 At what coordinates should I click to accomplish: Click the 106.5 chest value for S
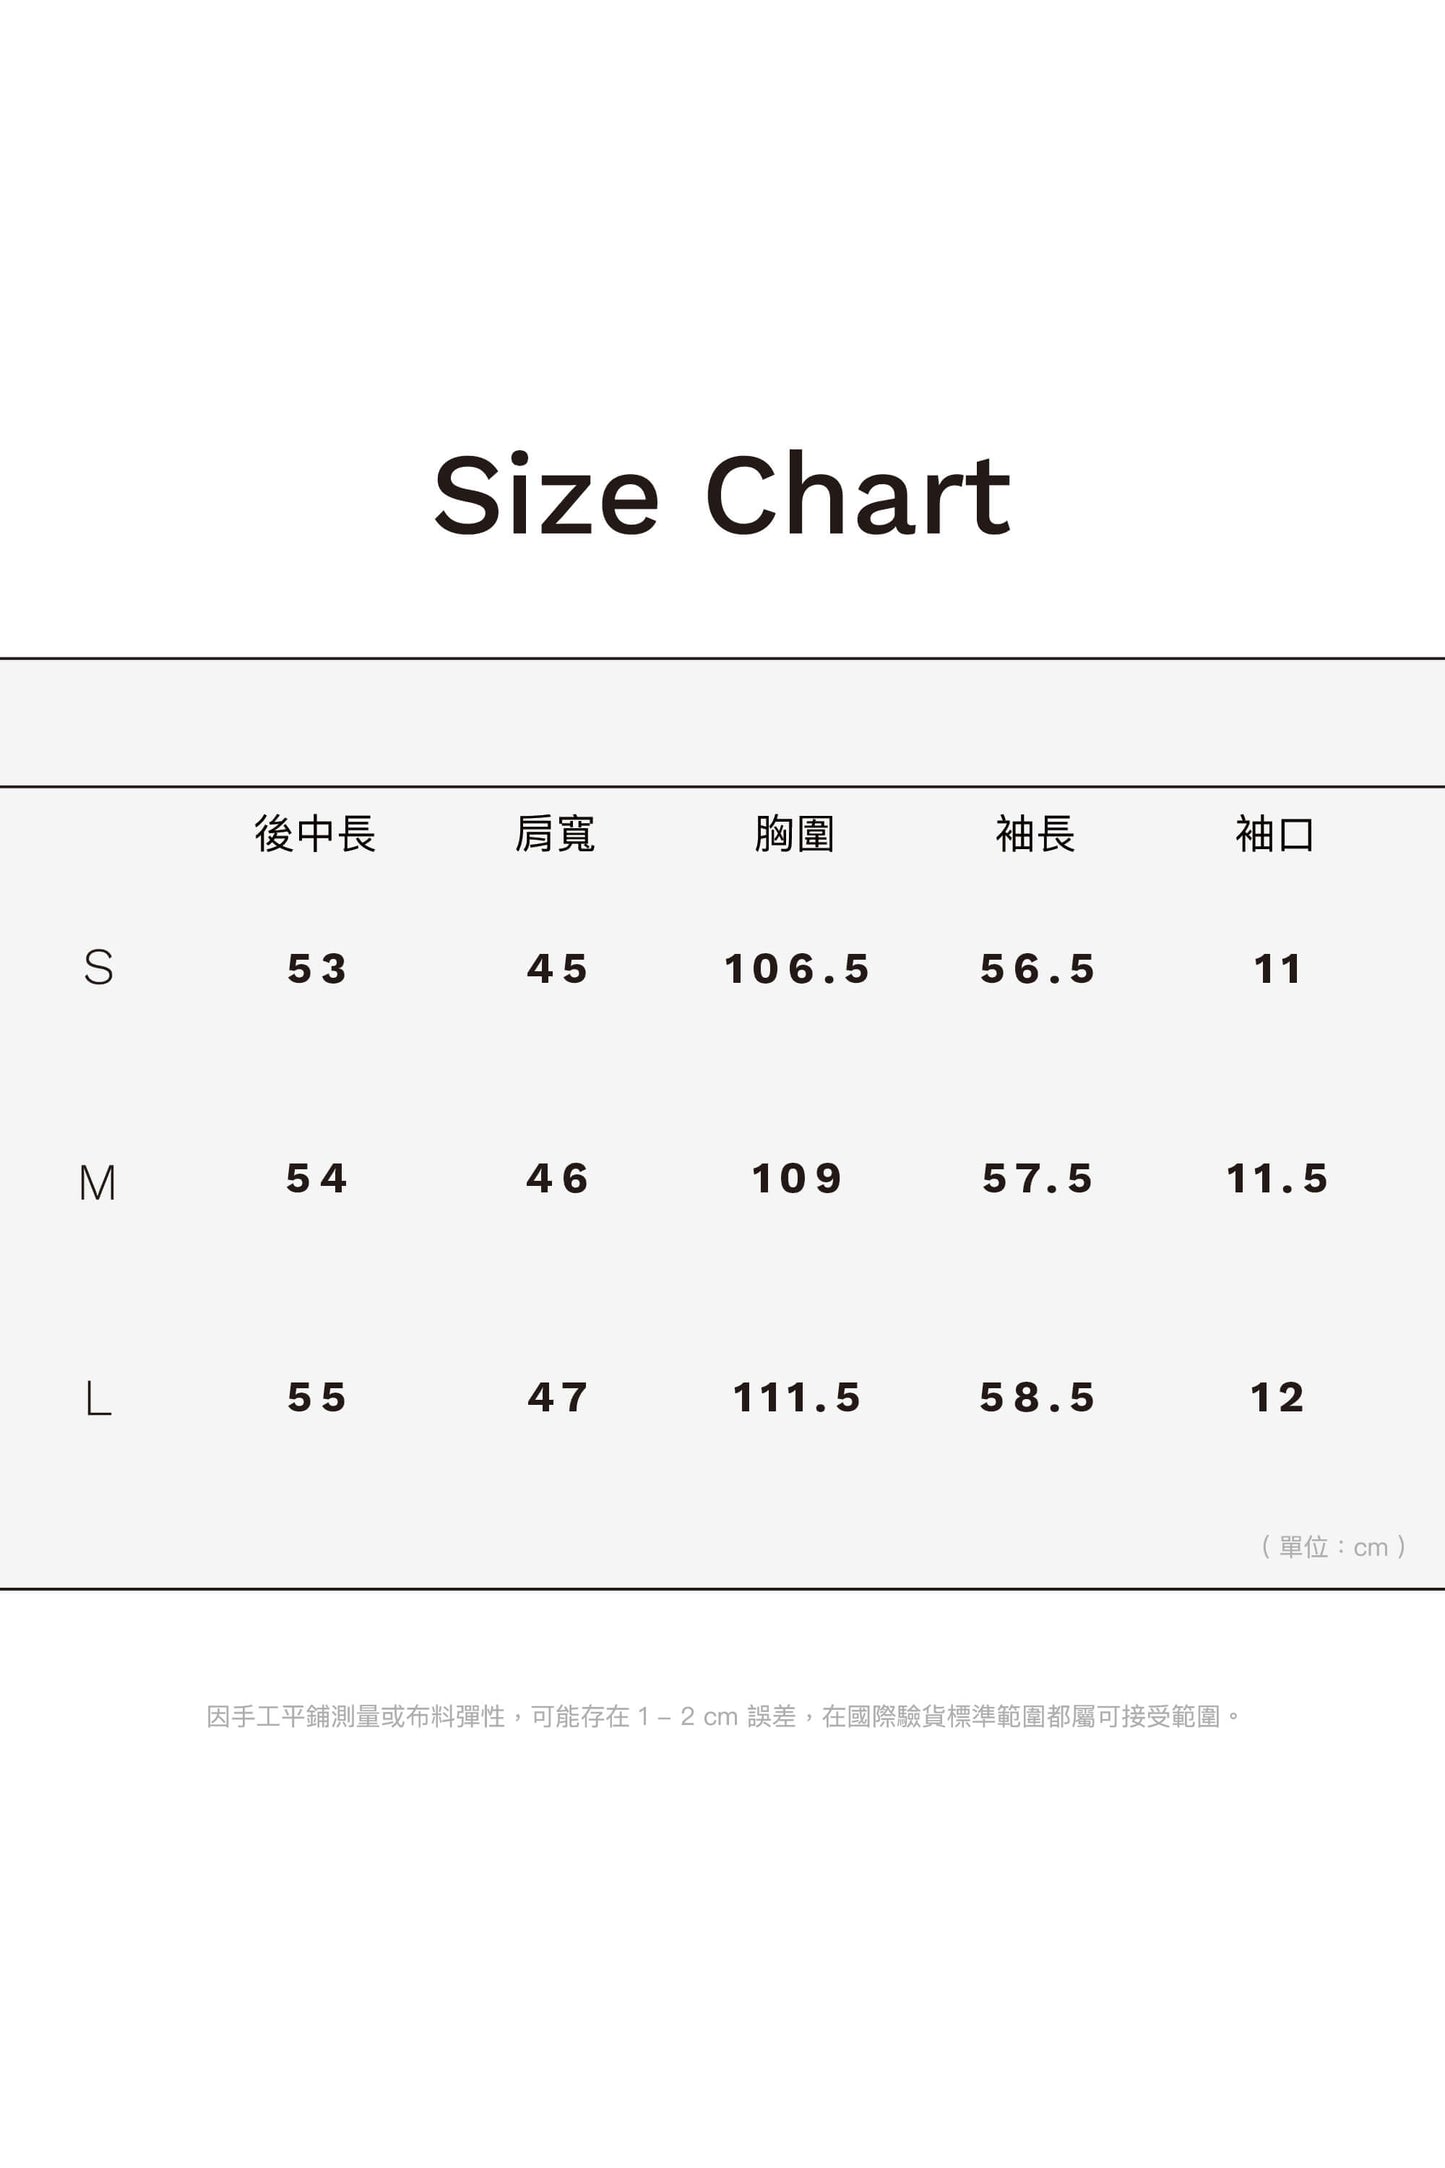coord(797,969)
